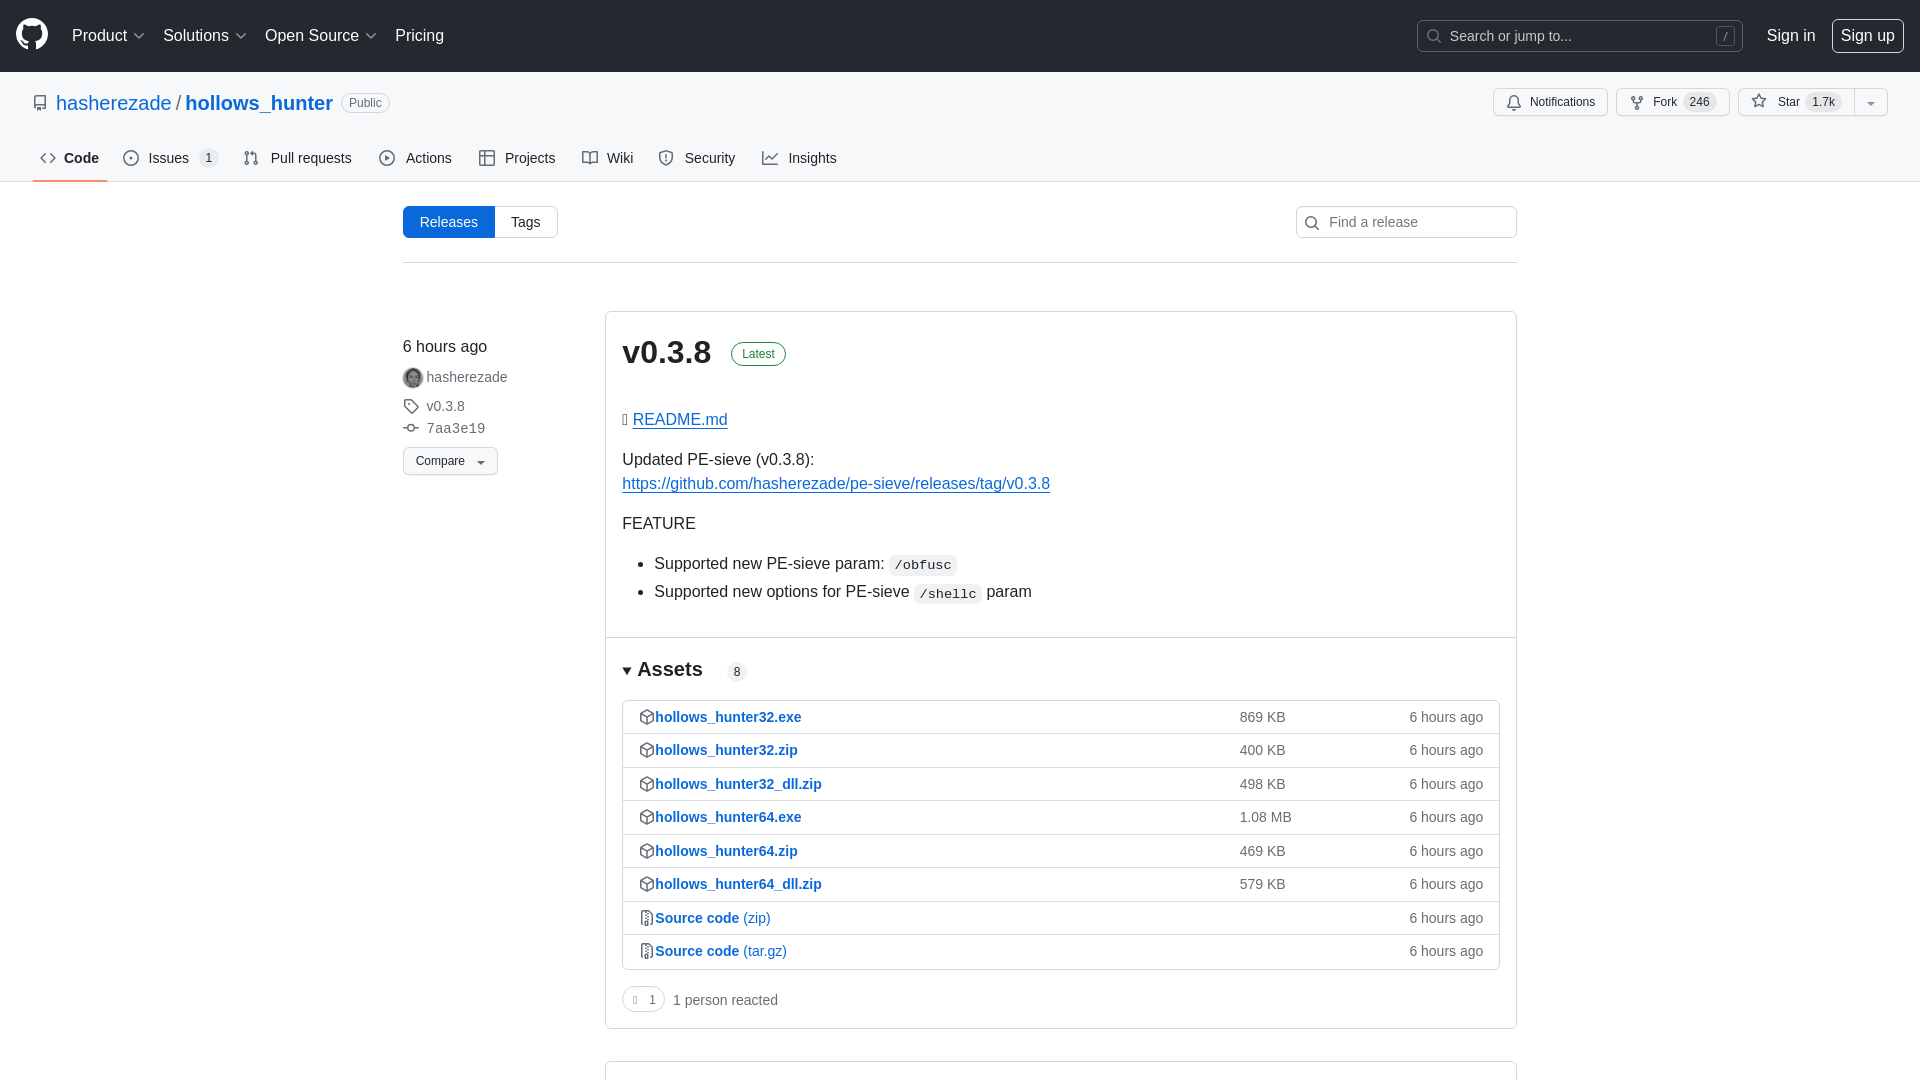Image resolution: width=1920 pixels, height=1080 pixels.
Task: Download hollows_hunter64.zip
Action: (x=726, y=851)
